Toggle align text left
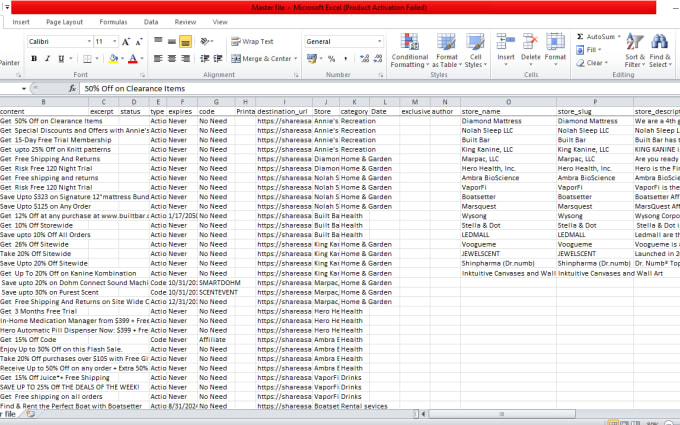Screen dimensions: 680x425 tap(158, 59)
